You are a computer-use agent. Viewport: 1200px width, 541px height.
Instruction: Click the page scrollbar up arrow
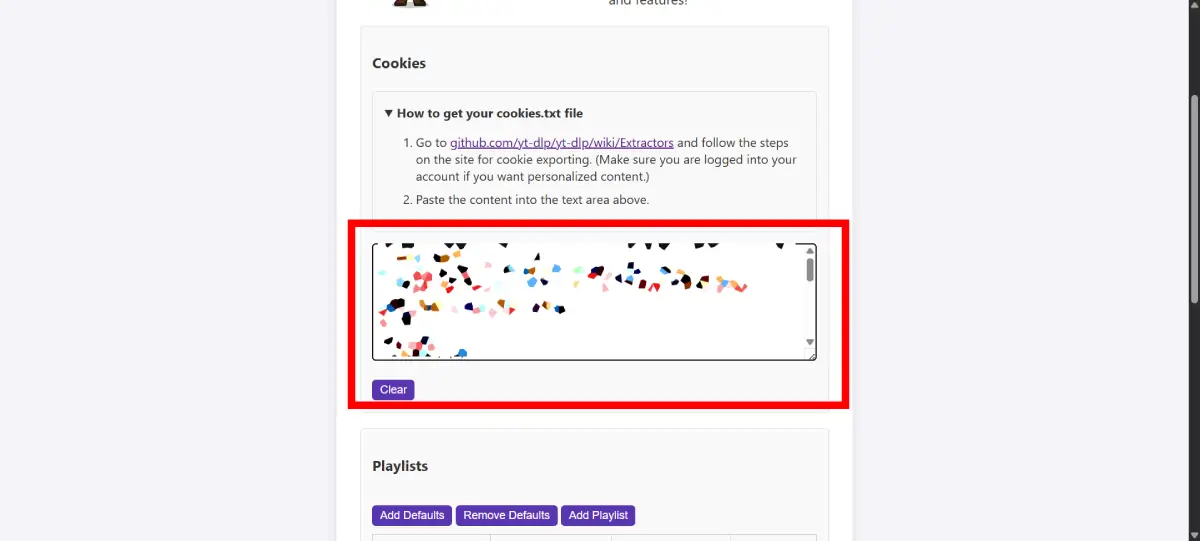tap(1193, 6)
